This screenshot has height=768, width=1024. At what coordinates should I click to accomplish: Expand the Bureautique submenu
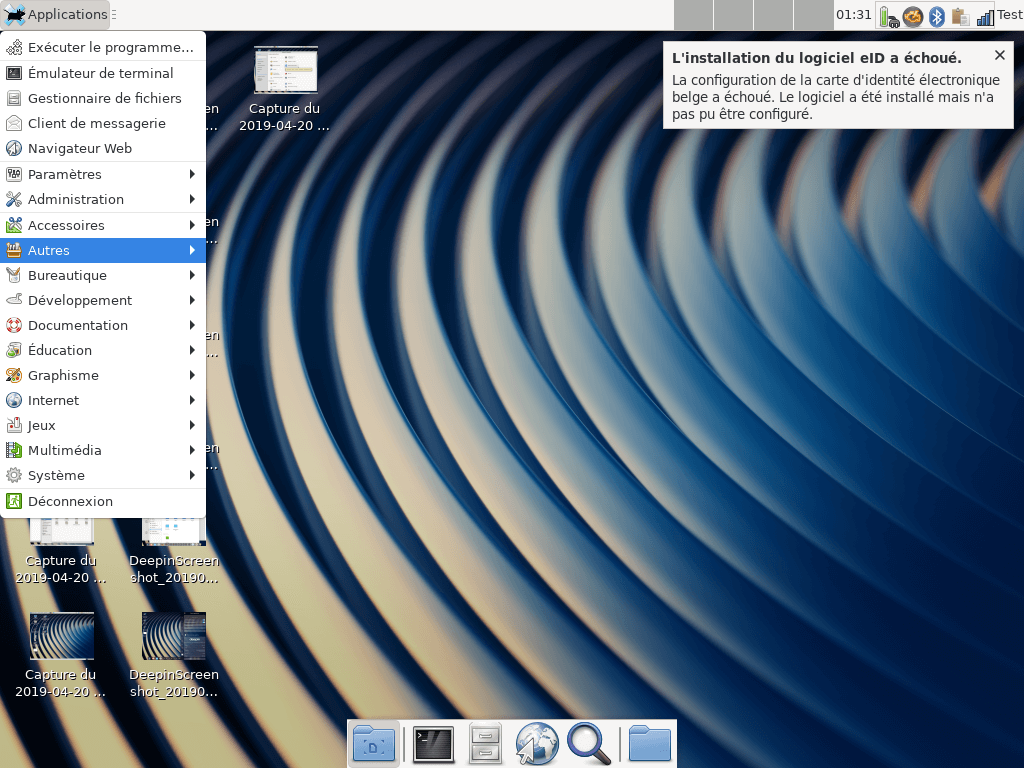103,275
